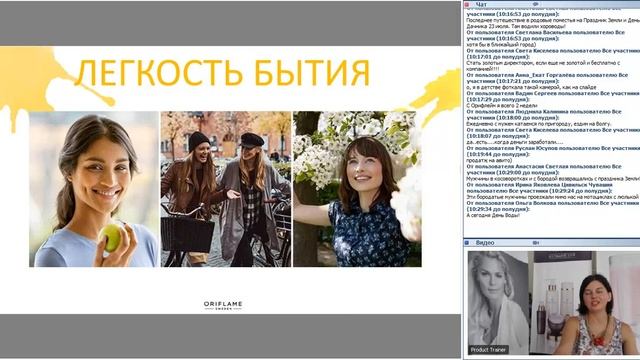Select message 'о, я в детстве фоткала такой камерой'
This screenshot has height=360, width=640.
point(531,87)
